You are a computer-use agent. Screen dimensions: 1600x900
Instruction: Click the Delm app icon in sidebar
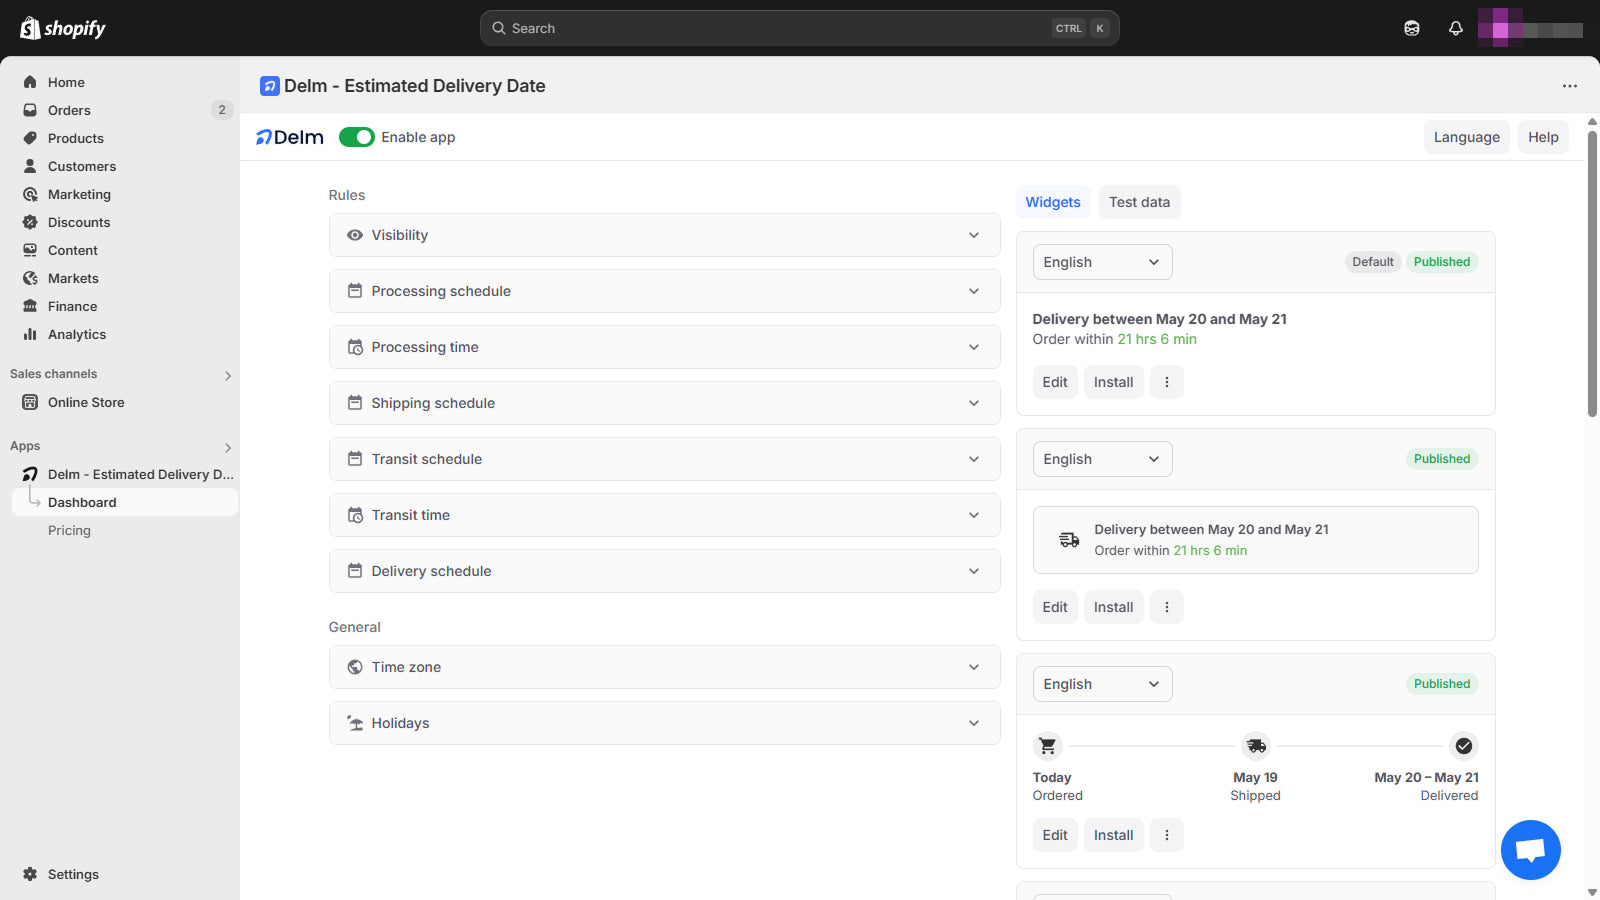click(x=30, y=474)
